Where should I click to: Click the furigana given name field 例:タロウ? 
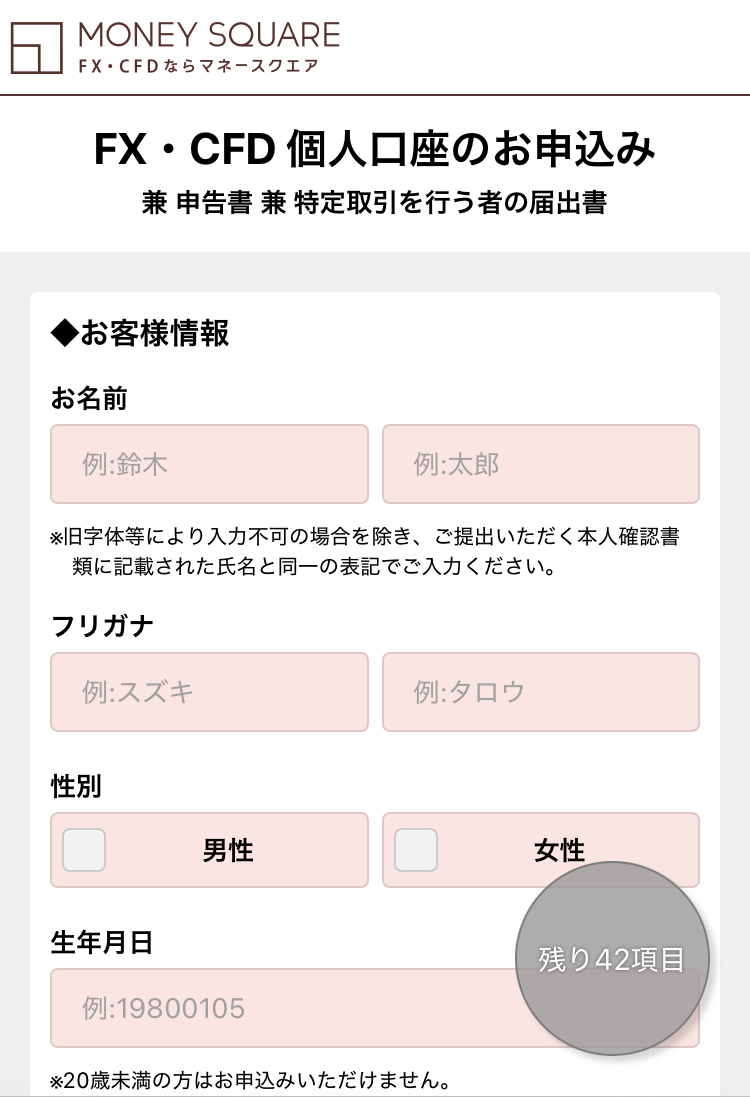click(540, 692)
